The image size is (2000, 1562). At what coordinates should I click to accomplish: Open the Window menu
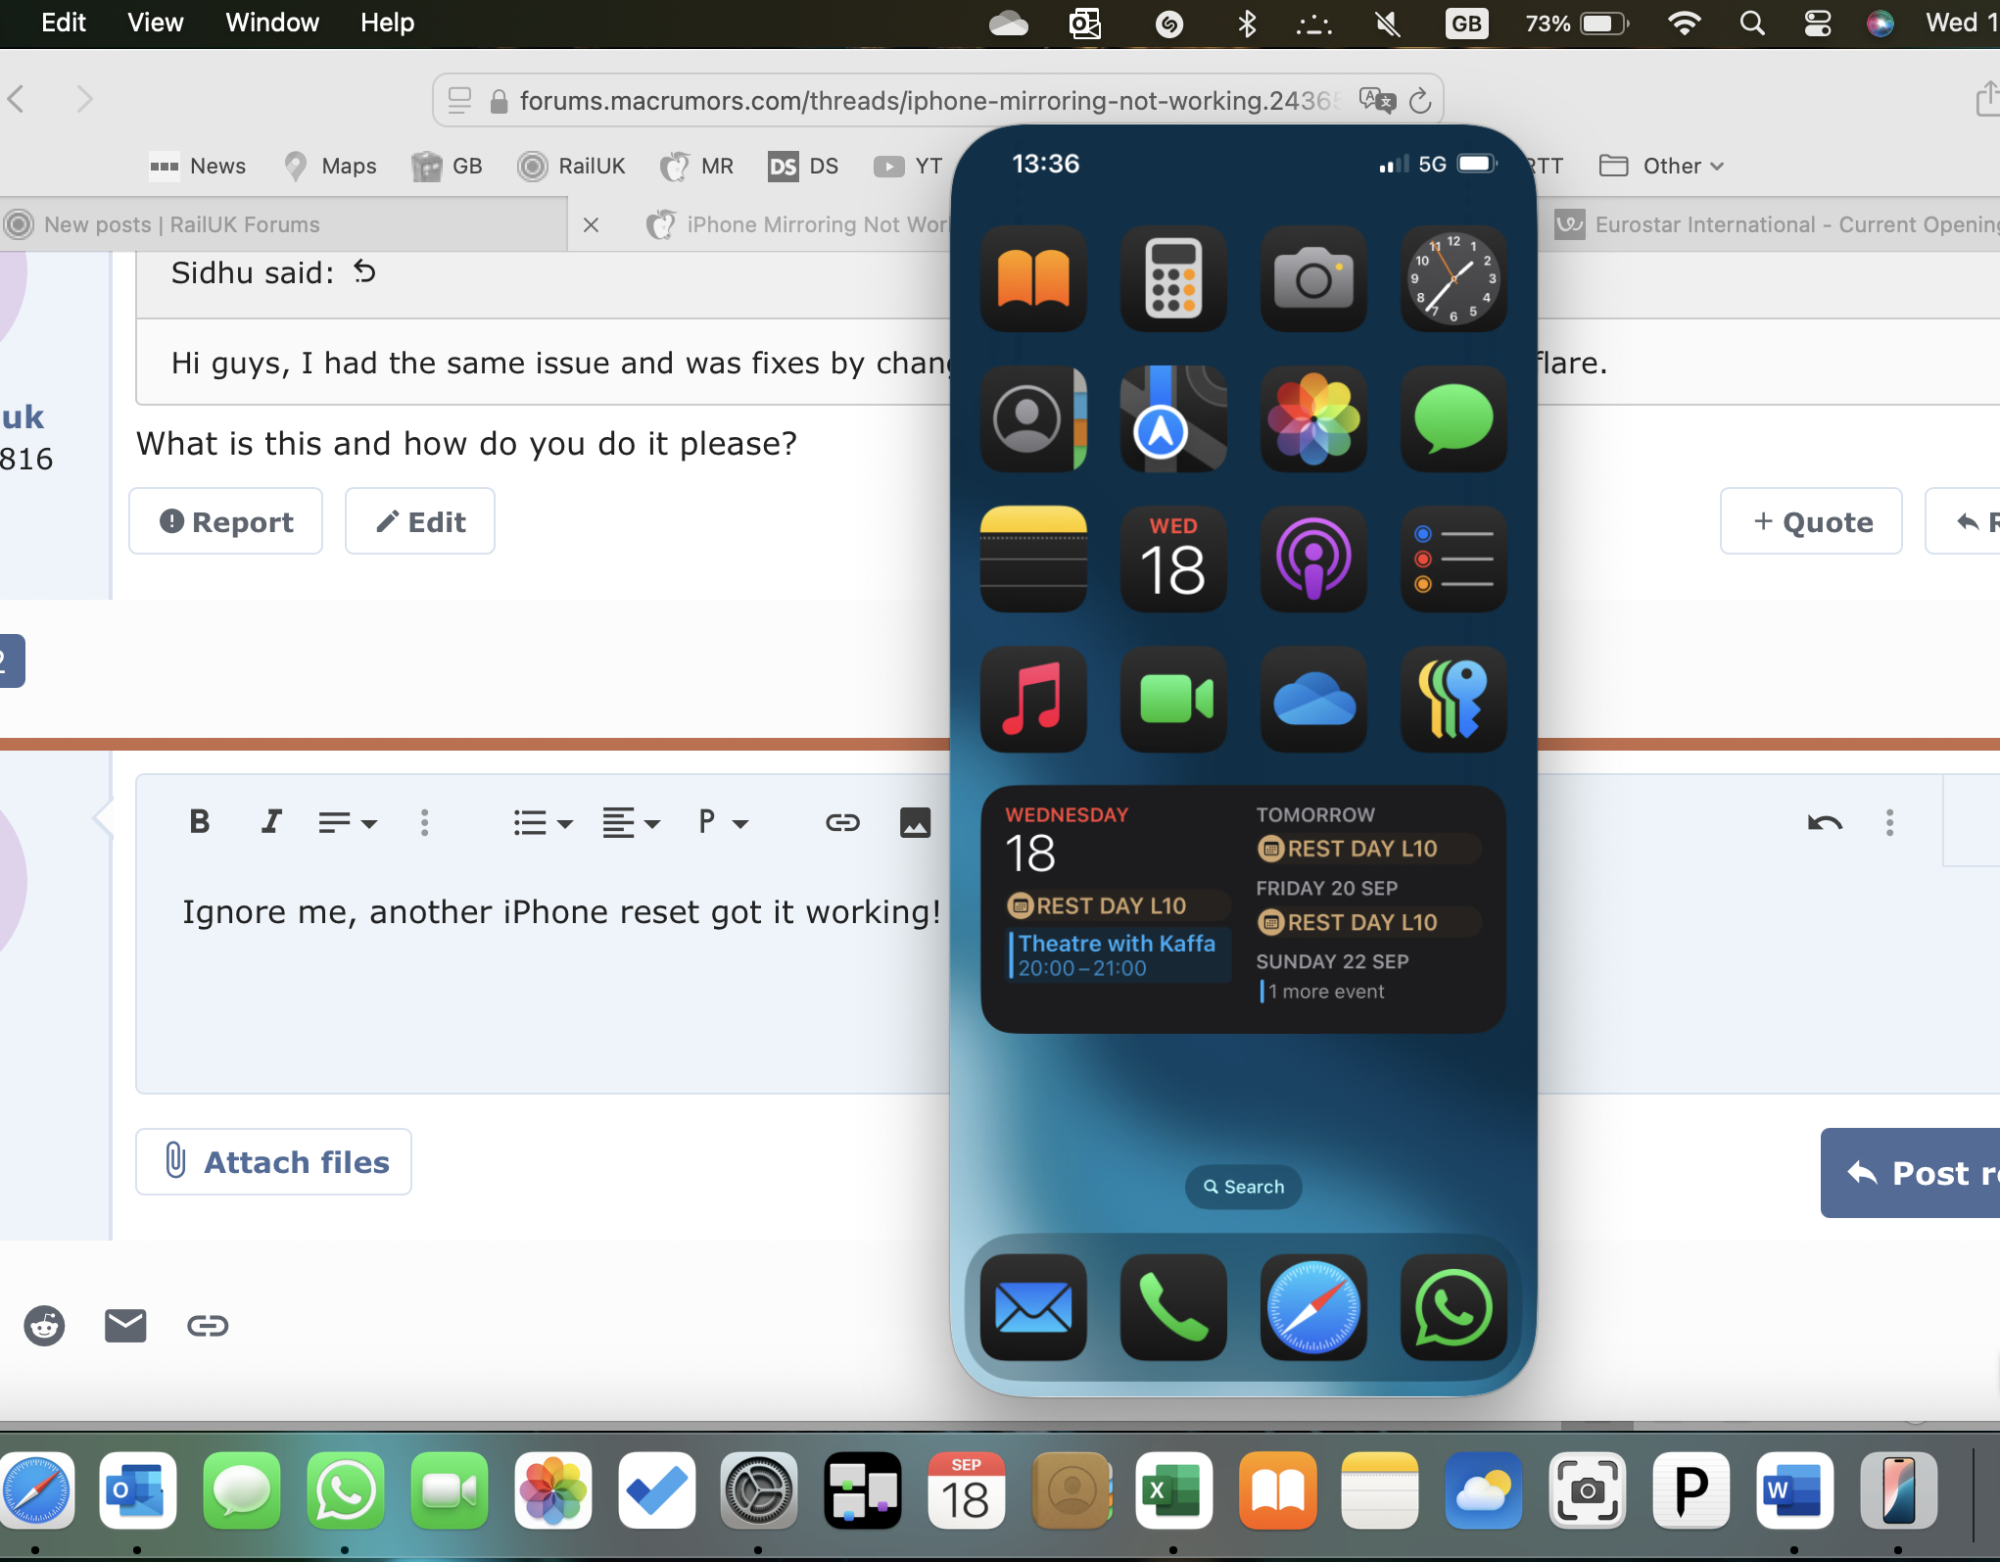coord(272,22)
